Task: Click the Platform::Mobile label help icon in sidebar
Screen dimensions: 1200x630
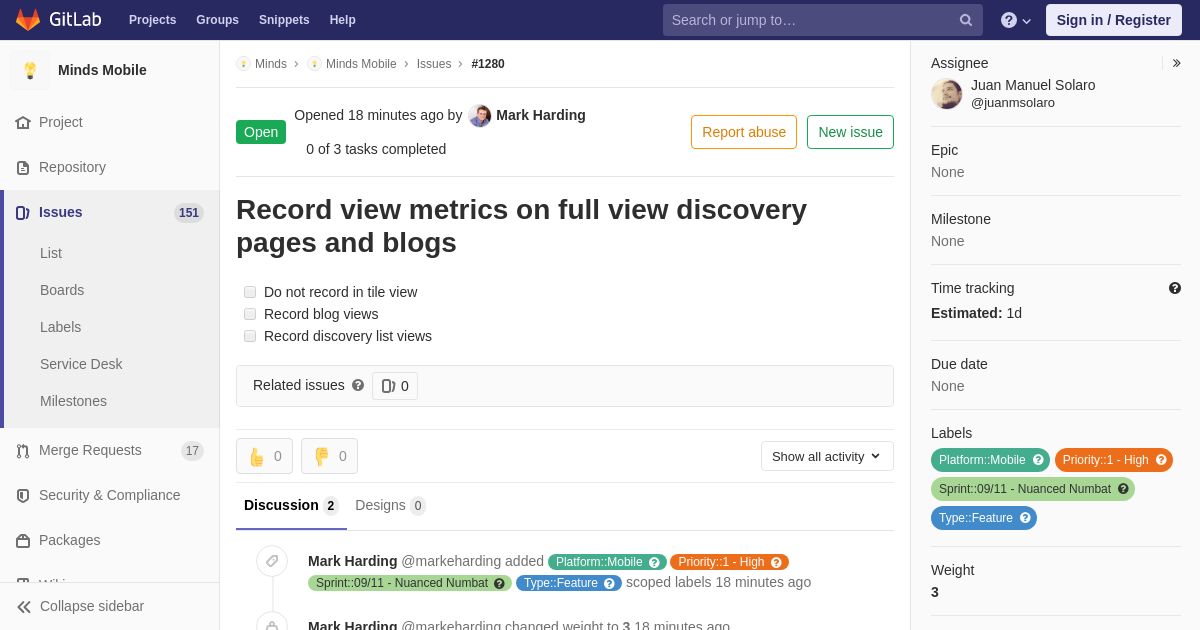Action: [x=1038, y=460]
